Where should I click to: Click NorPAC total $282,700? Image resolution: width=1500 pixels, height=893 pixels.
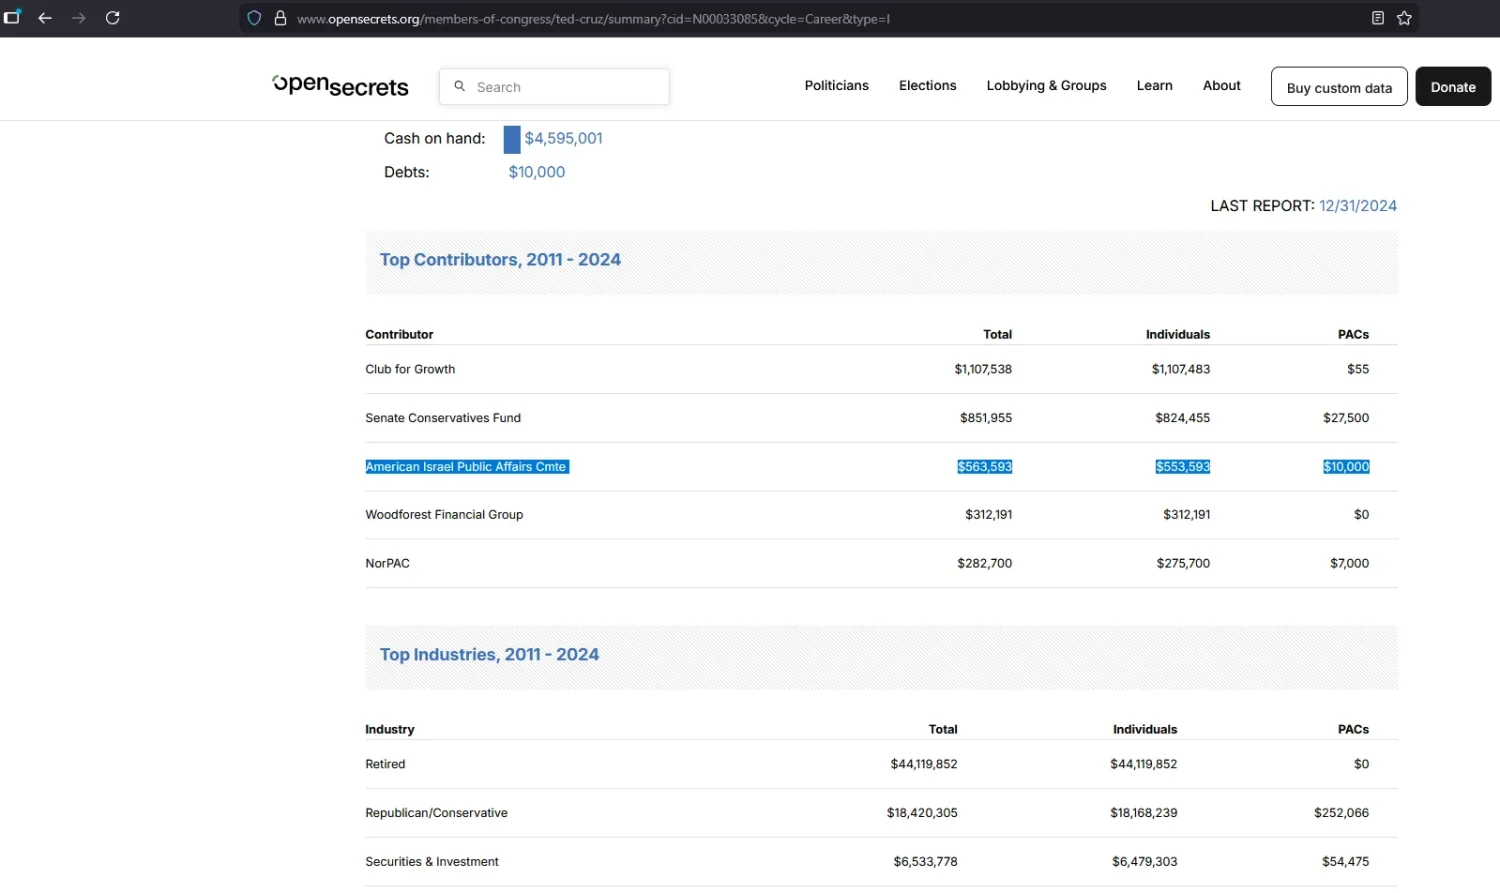pyautogui.click(x=985, y=564)
